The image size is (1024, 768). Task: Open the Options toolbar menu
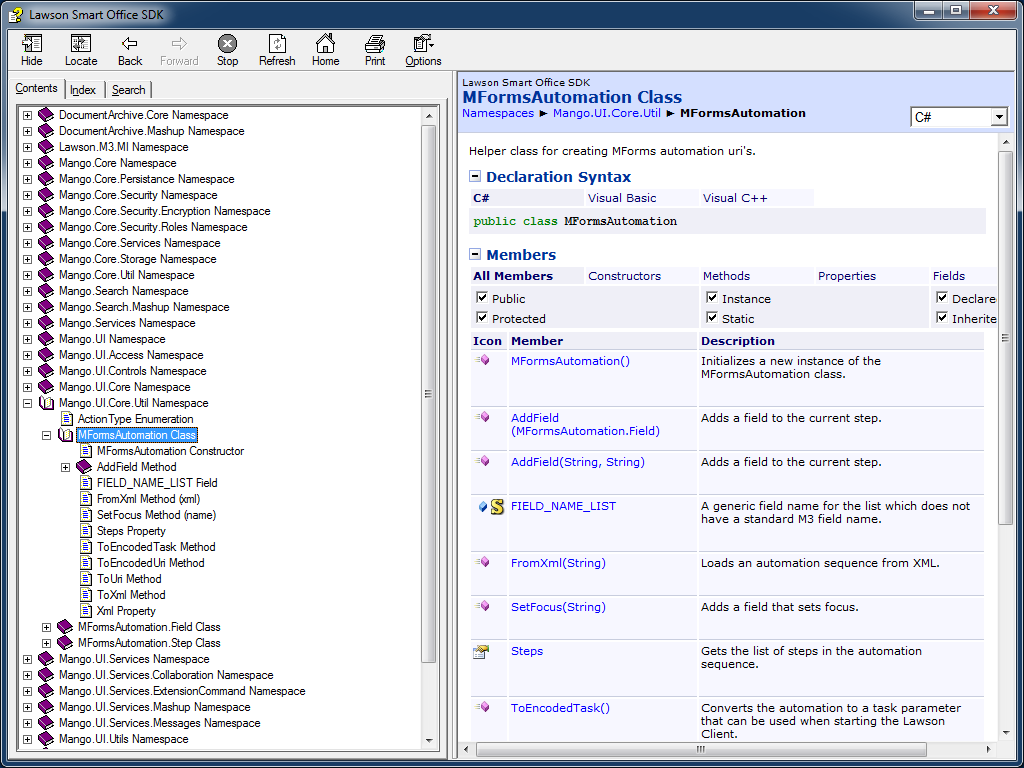pos(423,50)
